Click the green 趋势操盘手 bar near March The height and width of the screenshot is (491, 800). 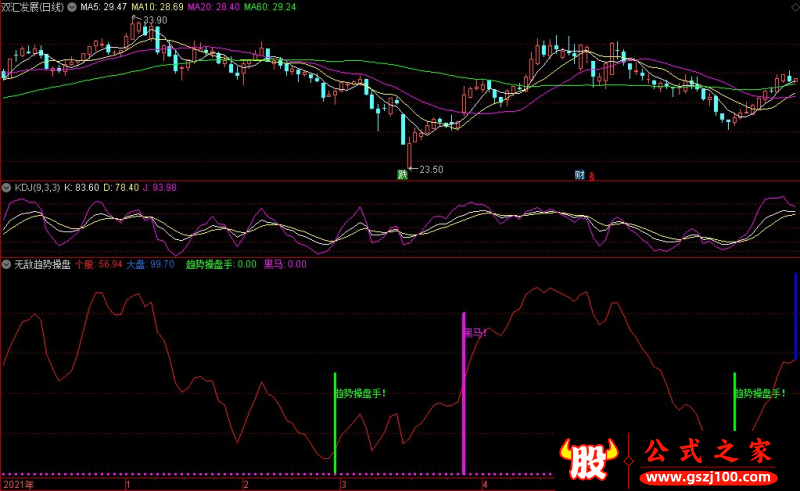pos(335,423)
